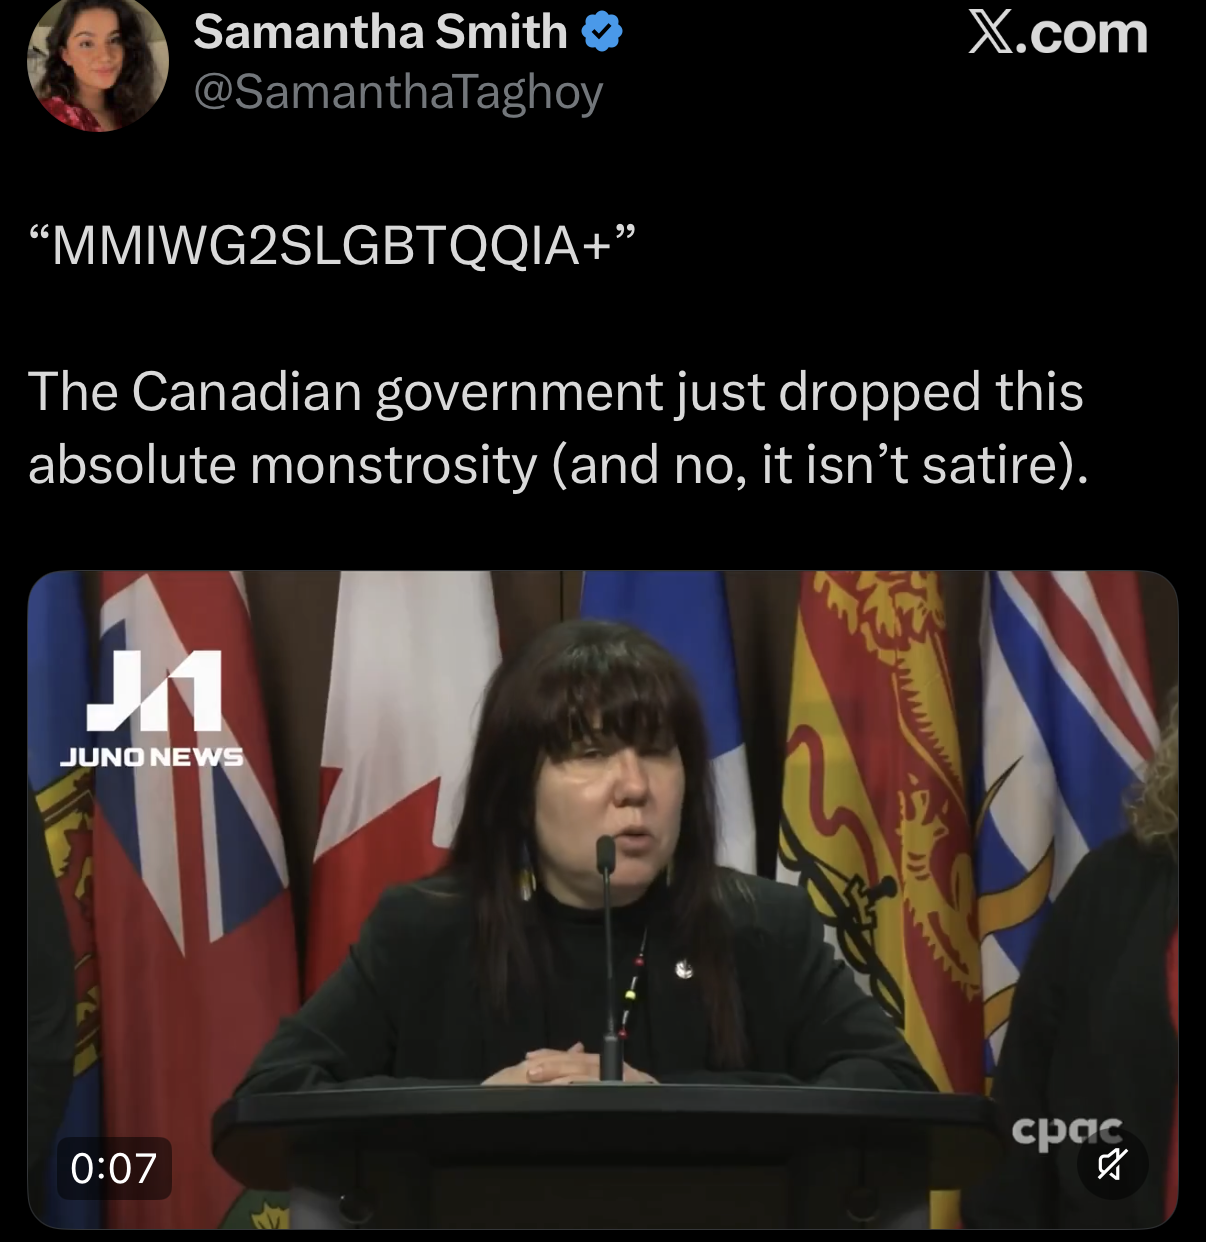This screenshot has width=1206, height=1242.
Task: Click the "MMIWG2SLGBTQQIA+" quoted text
Action: point(333,245)
